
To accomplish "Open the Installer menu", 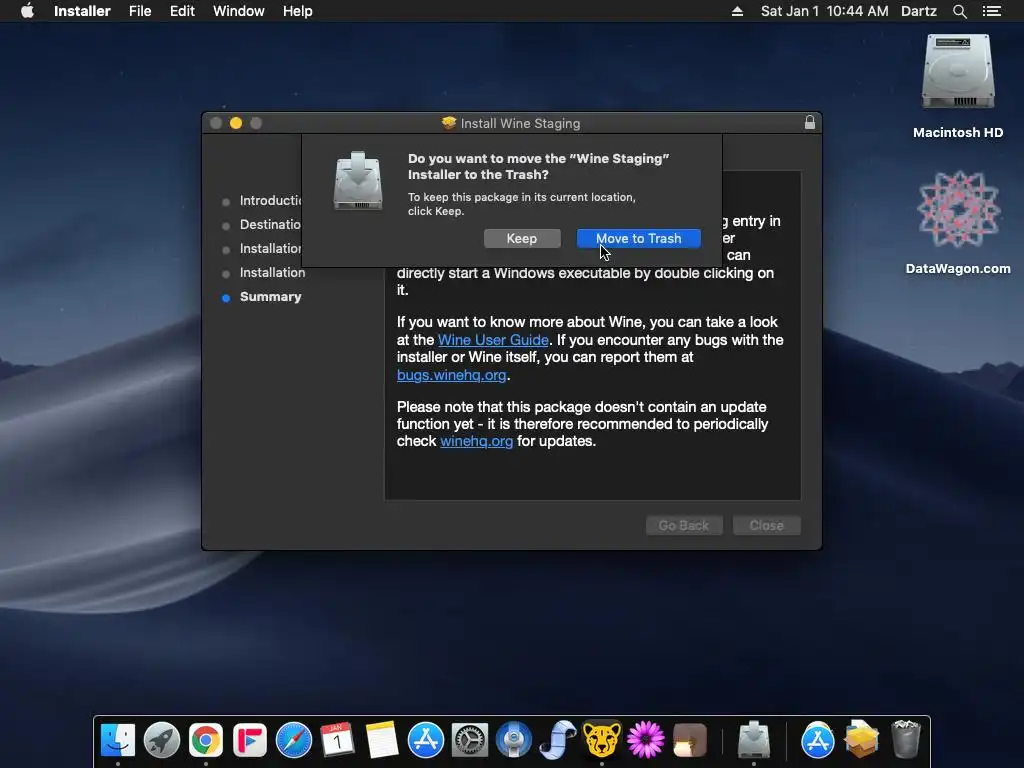I will [x=82, y=11].
